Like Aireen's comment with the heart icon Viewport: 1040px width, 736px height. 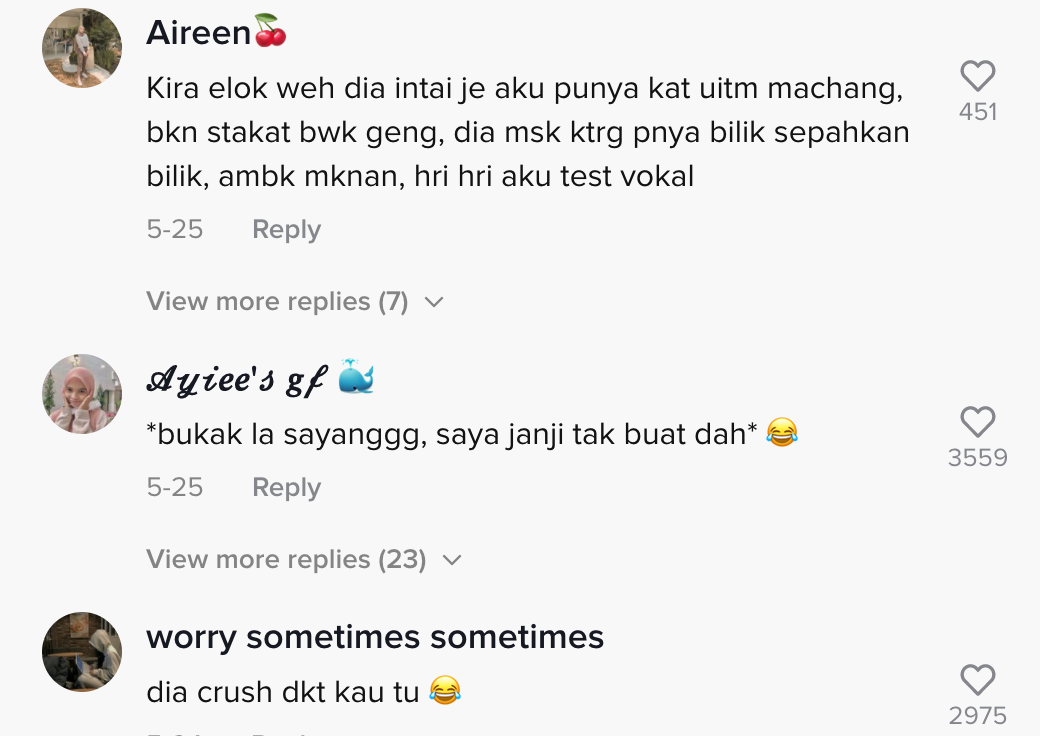pos(978,76)
